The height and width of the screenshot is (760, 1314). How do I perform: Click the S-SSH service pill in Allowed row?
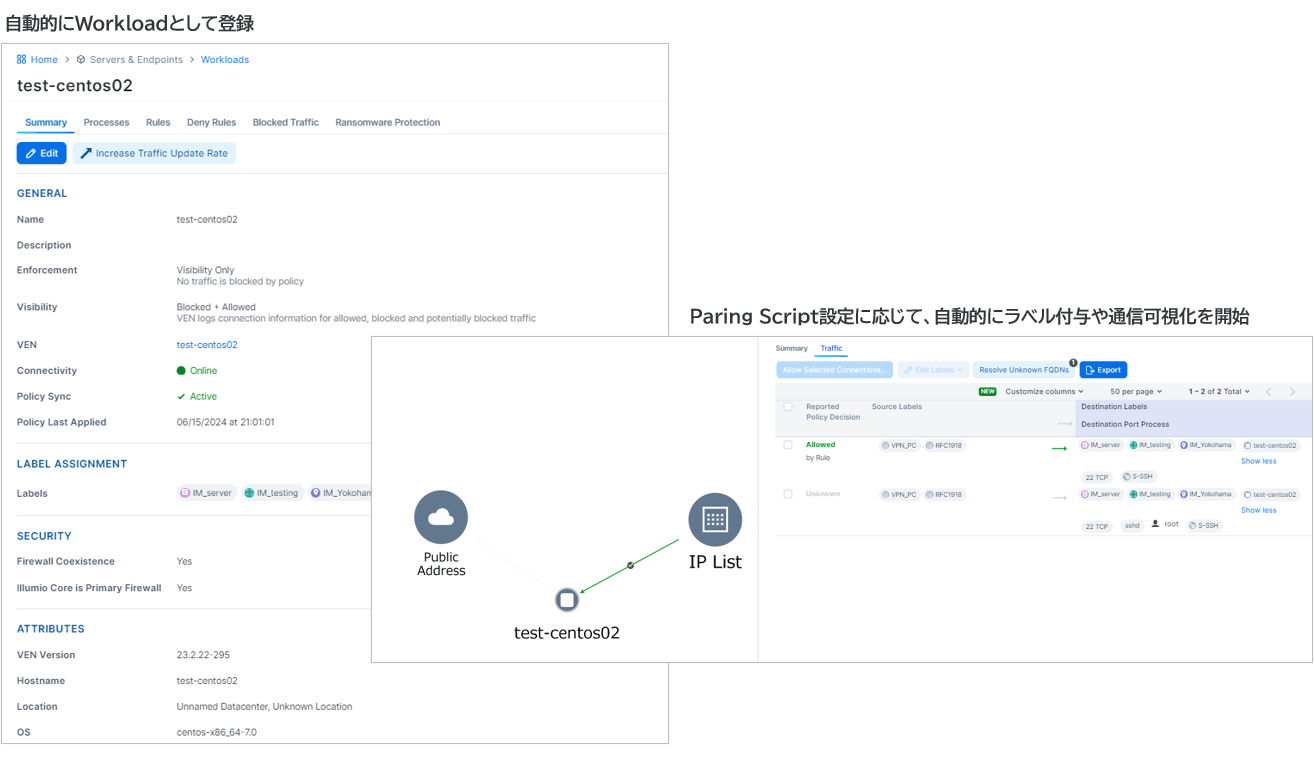click(x=1138, y=477)
